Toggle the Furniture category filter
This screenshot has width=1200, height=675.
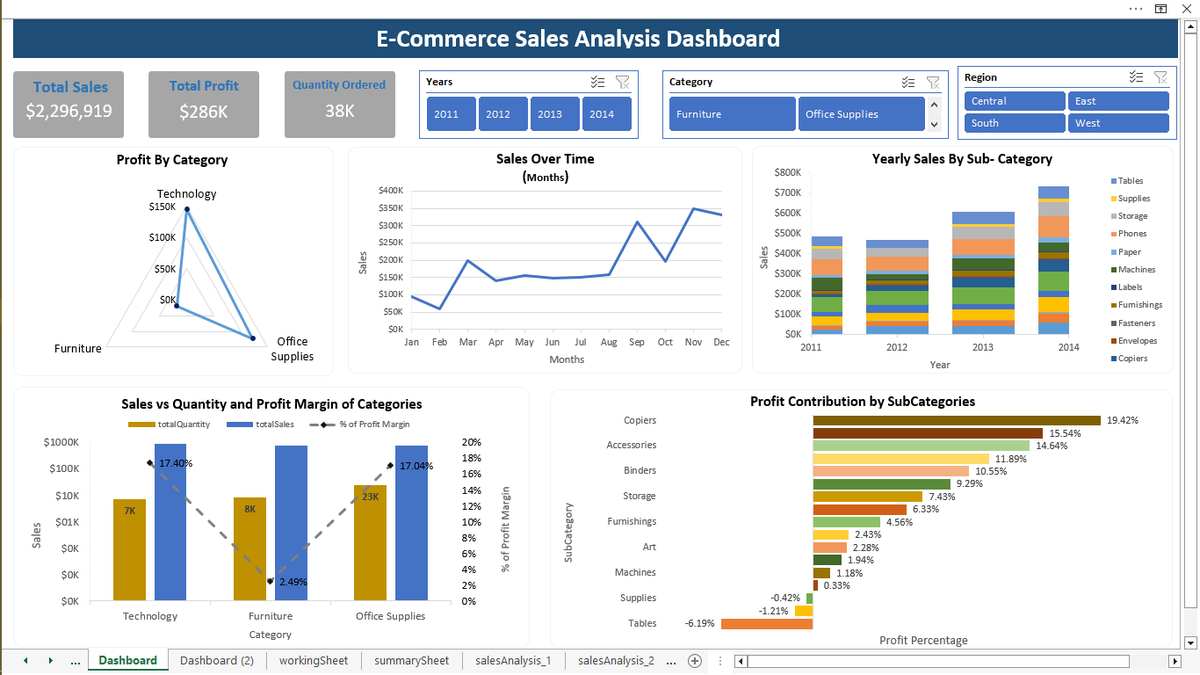731,113
